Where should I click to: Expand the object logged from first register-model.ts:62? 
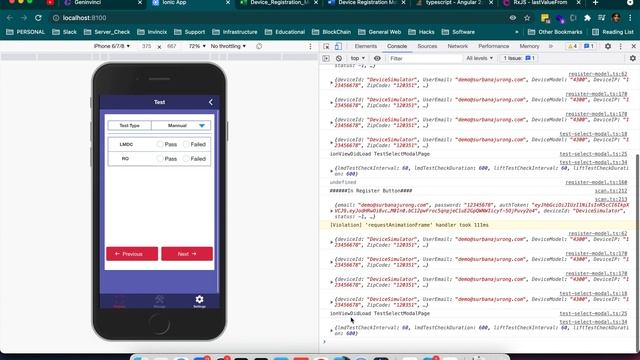click(x=331, y=82)
